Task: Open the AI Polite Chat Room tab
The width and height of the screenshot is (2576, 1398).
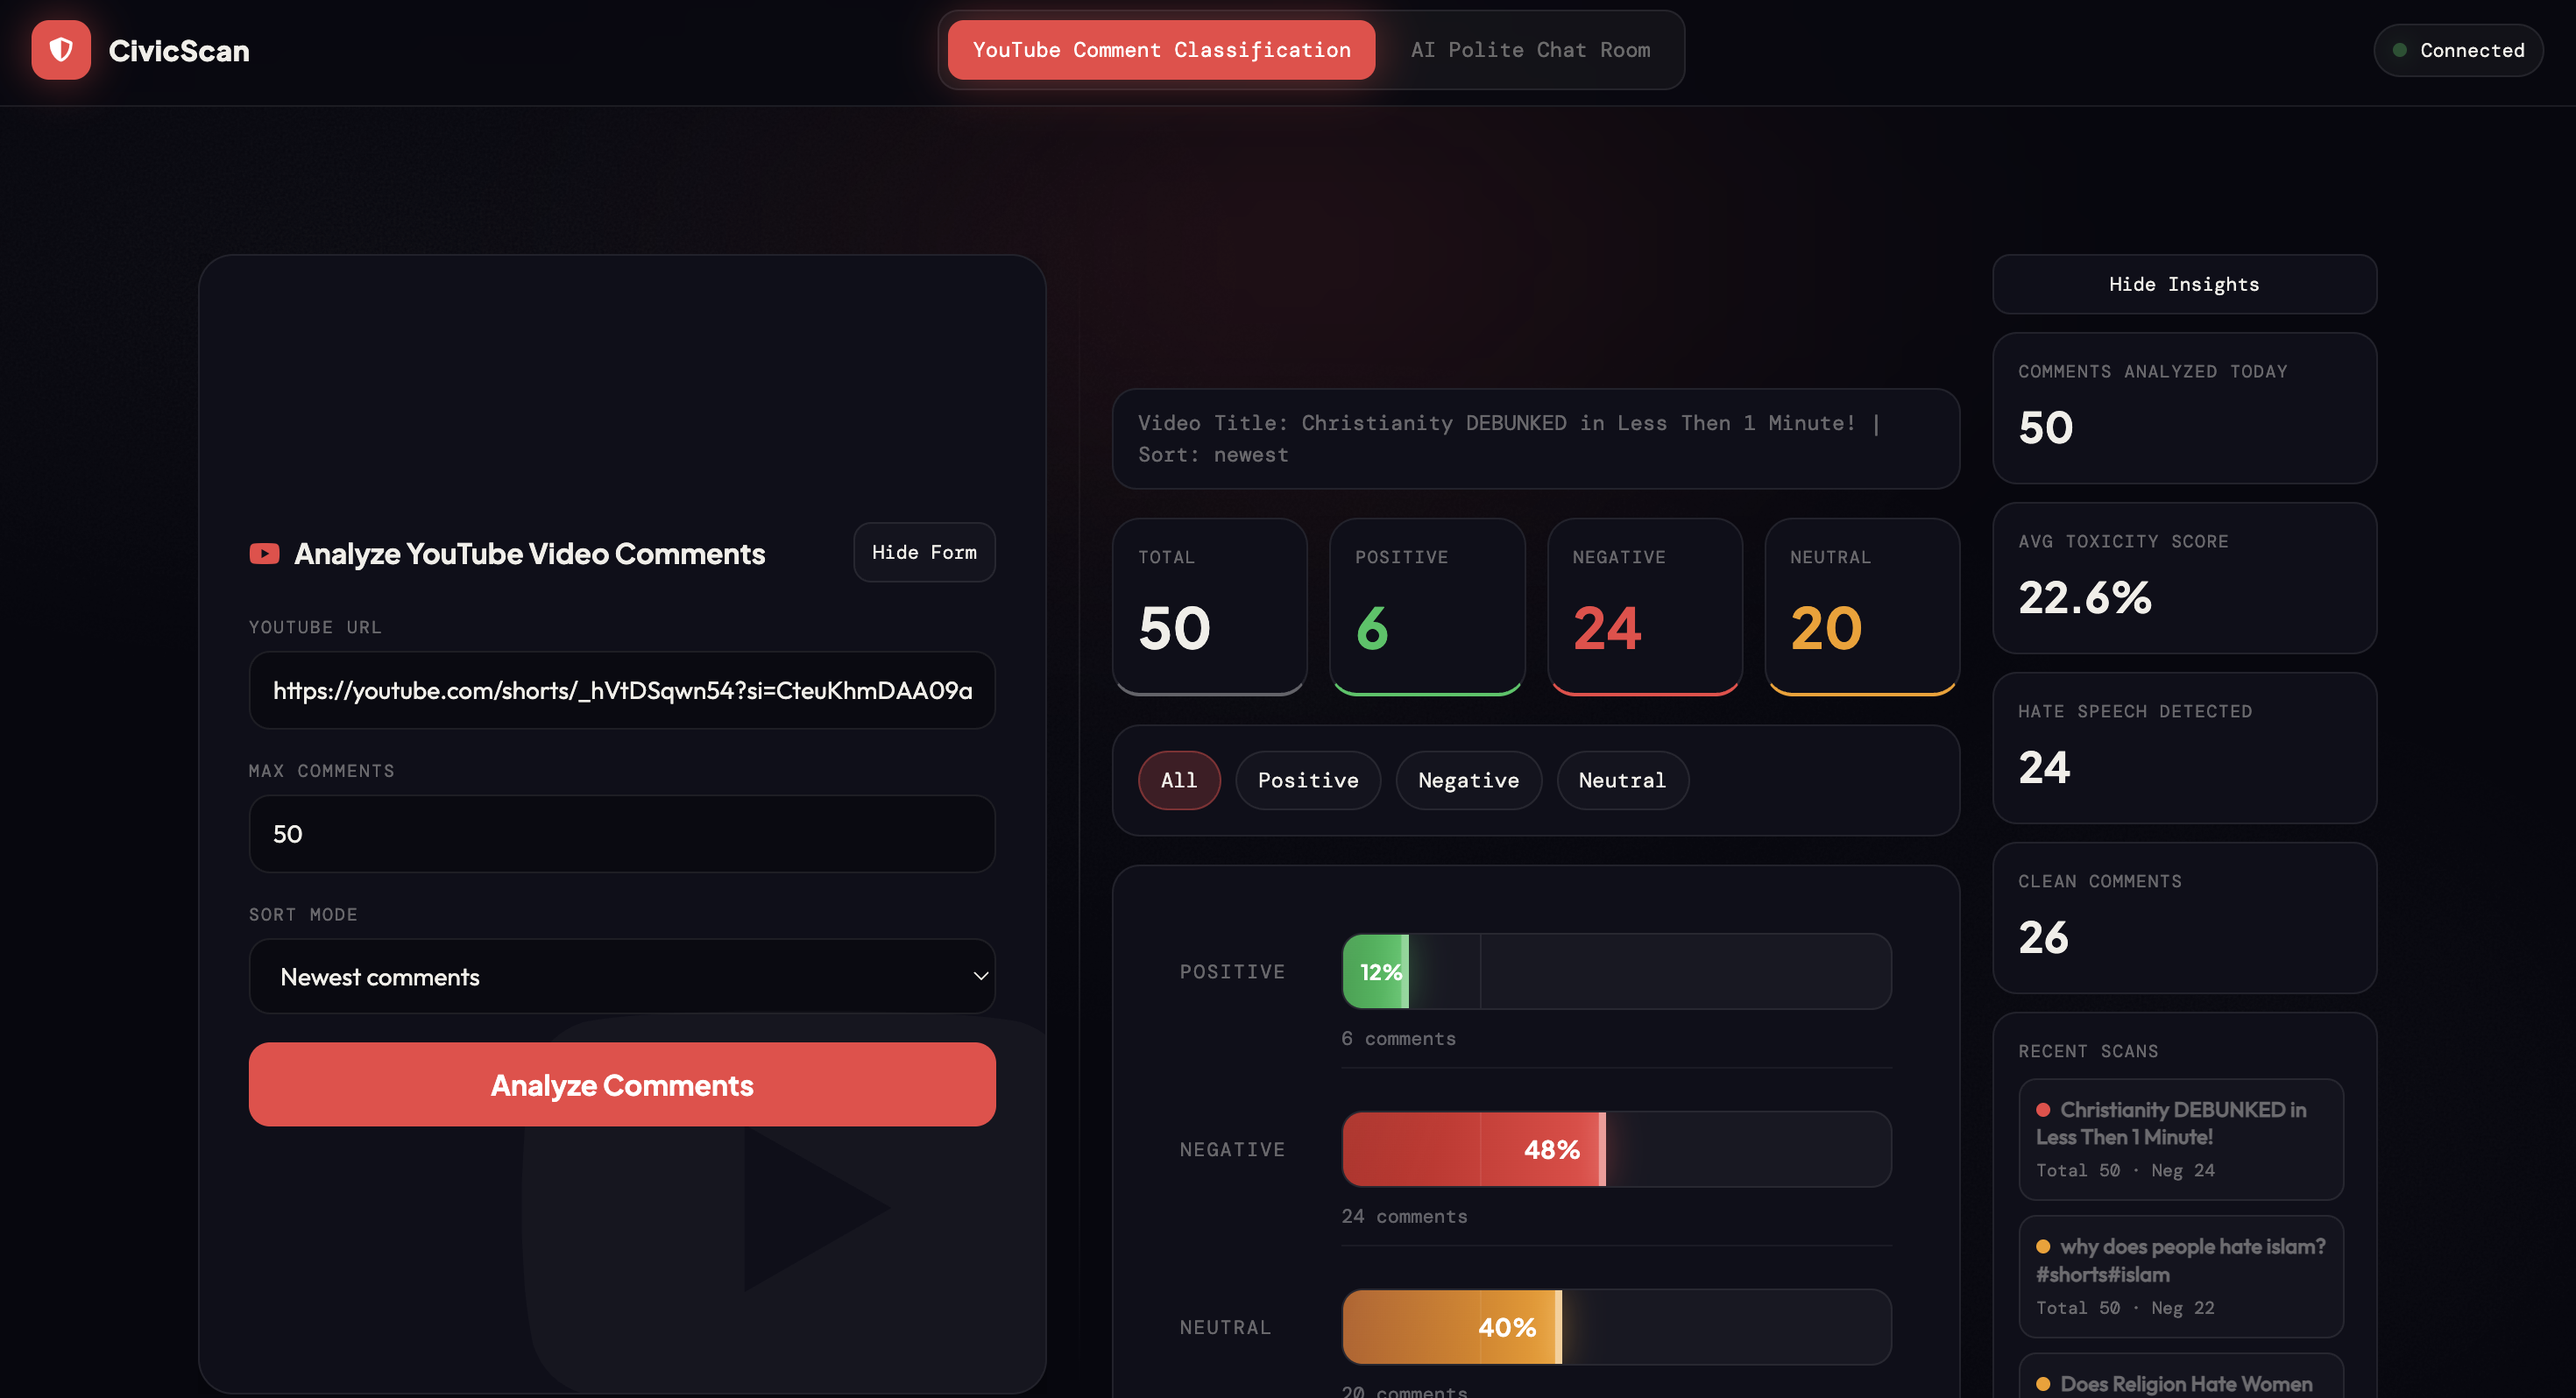Action: [x=1530, y=50]
